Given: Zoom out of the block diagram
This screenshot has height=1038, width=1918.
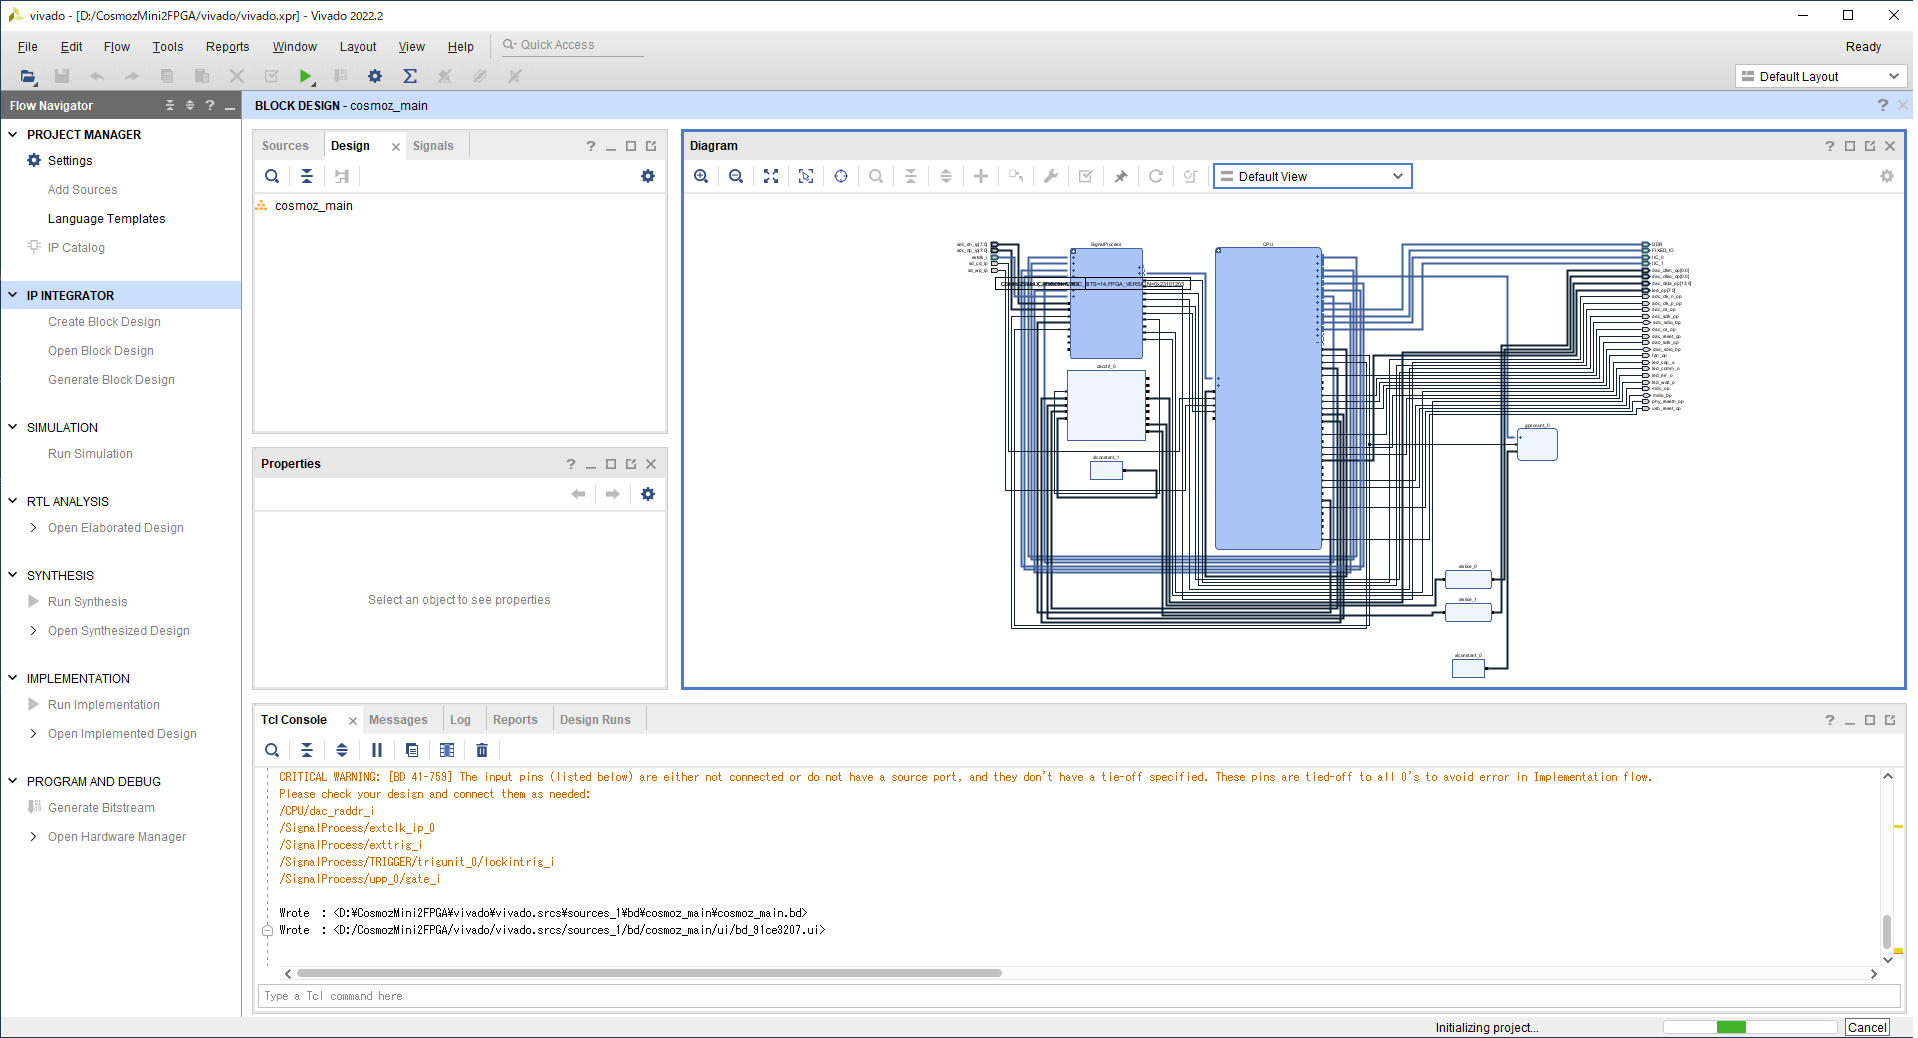Looking at the screenshot, I should pos(736,176).
